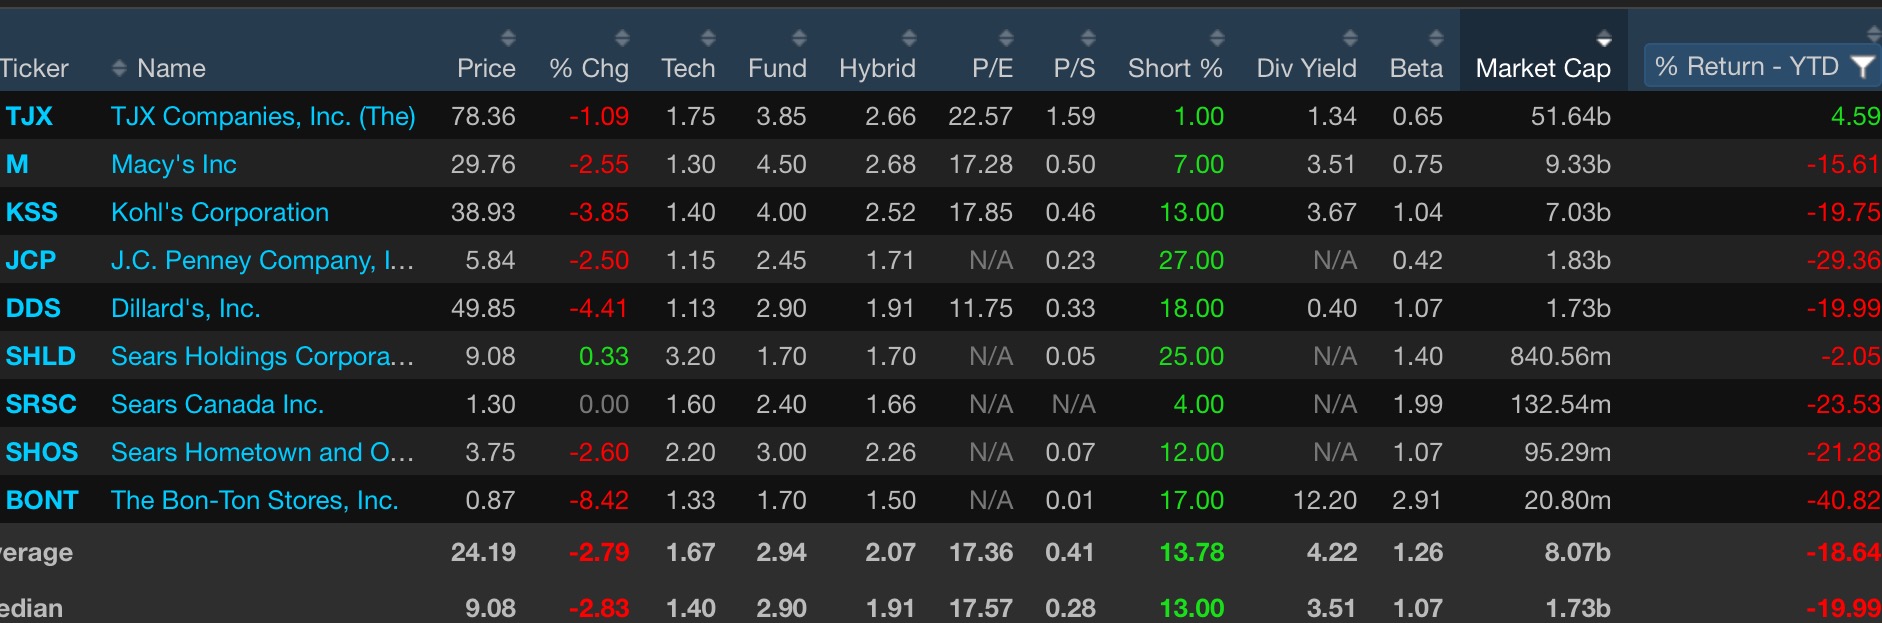Click TJX market cap value 51.64b
The image size is (1882, 623).
pos(1571,116)
